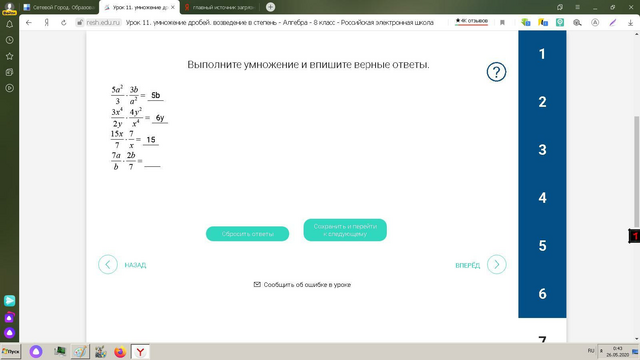Click resh.edu.ru address field
Screen dimensions: 640x360
coord(104,22)
